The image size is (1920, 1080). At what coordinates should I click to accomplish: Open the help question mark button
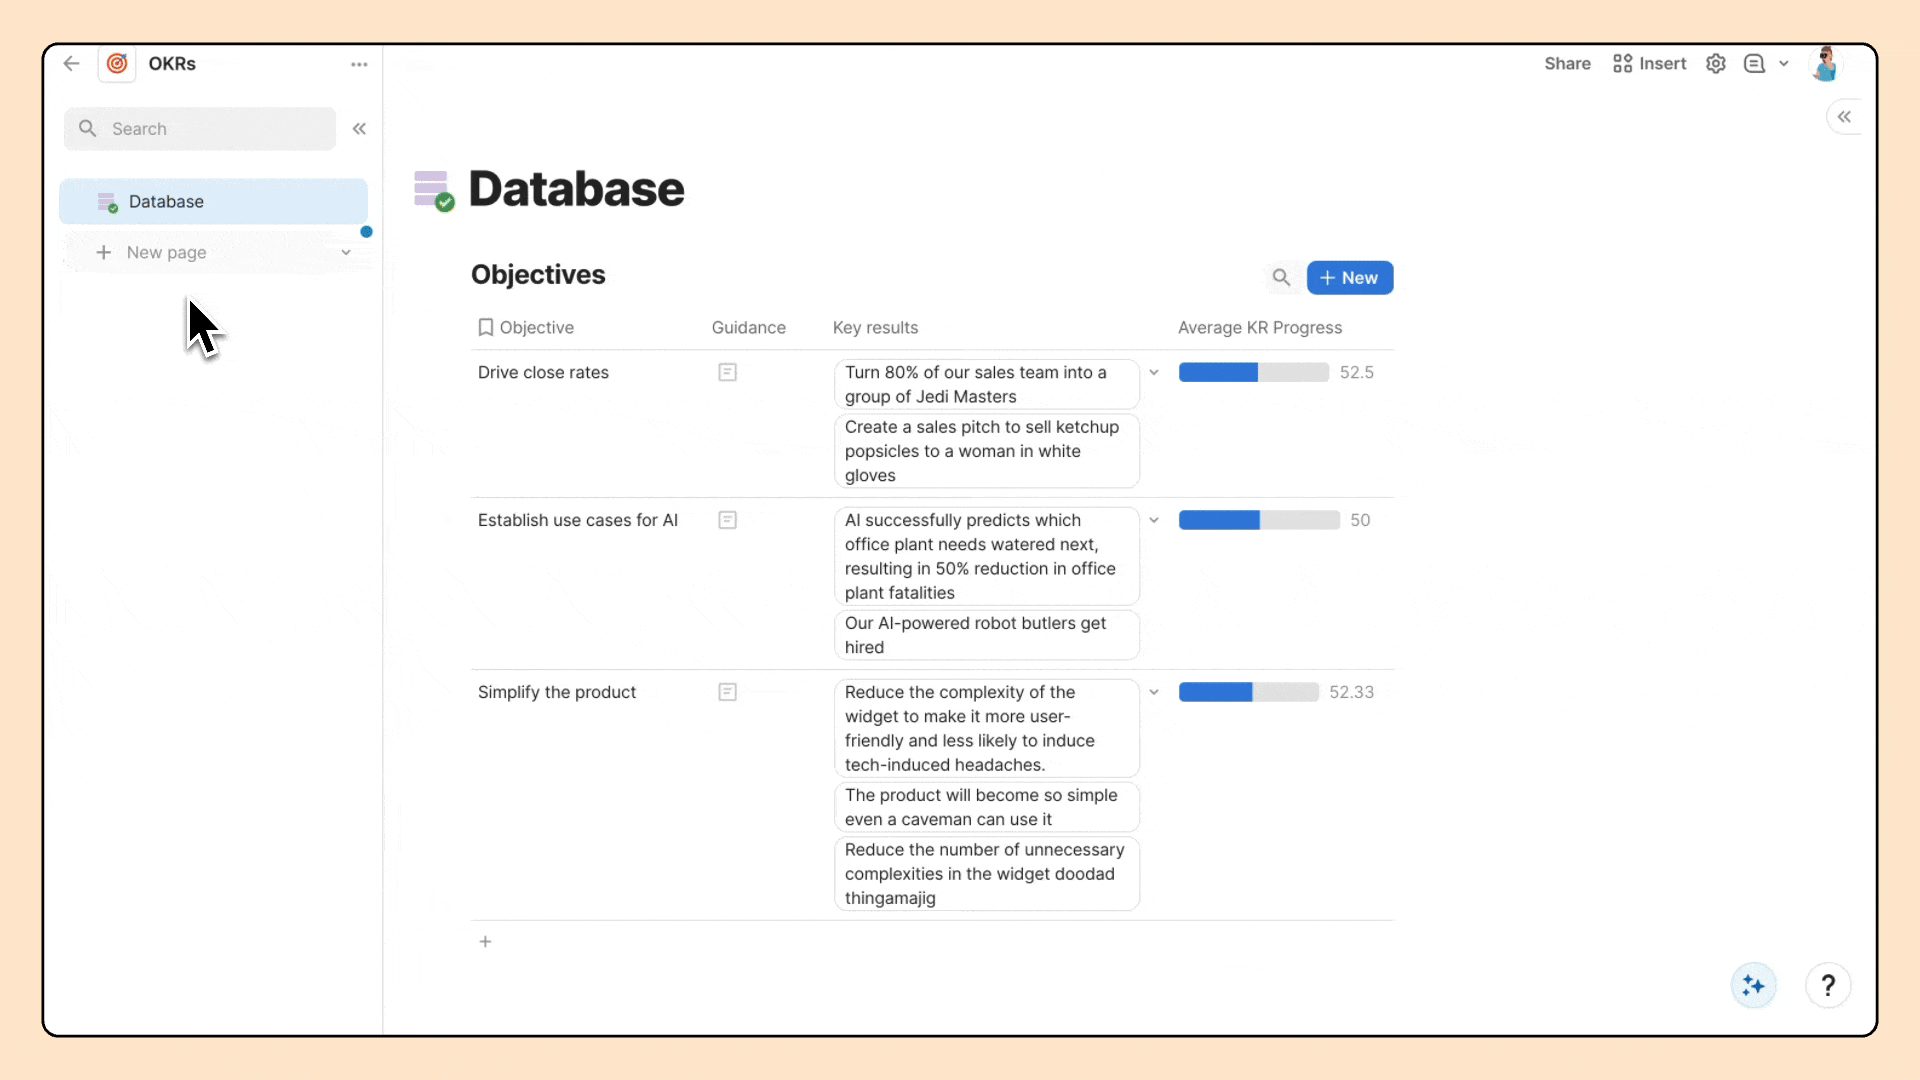(x=1828, y=986)
